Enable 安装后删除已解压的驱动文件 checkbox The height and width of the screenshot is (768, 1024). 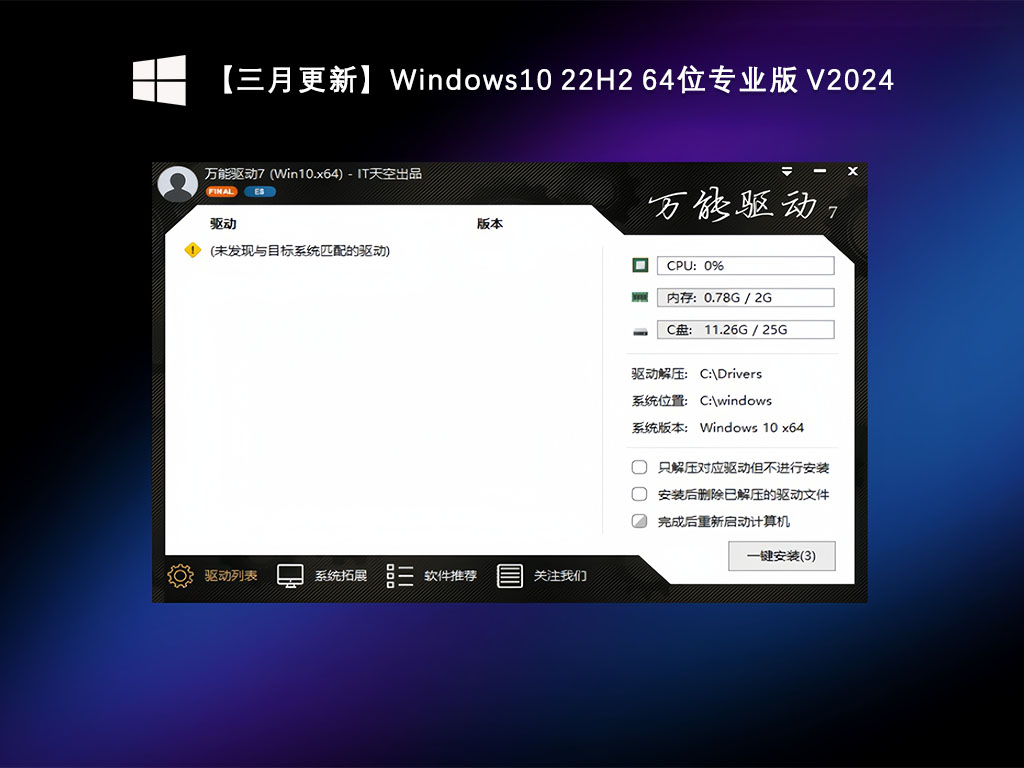pos(639,494)
